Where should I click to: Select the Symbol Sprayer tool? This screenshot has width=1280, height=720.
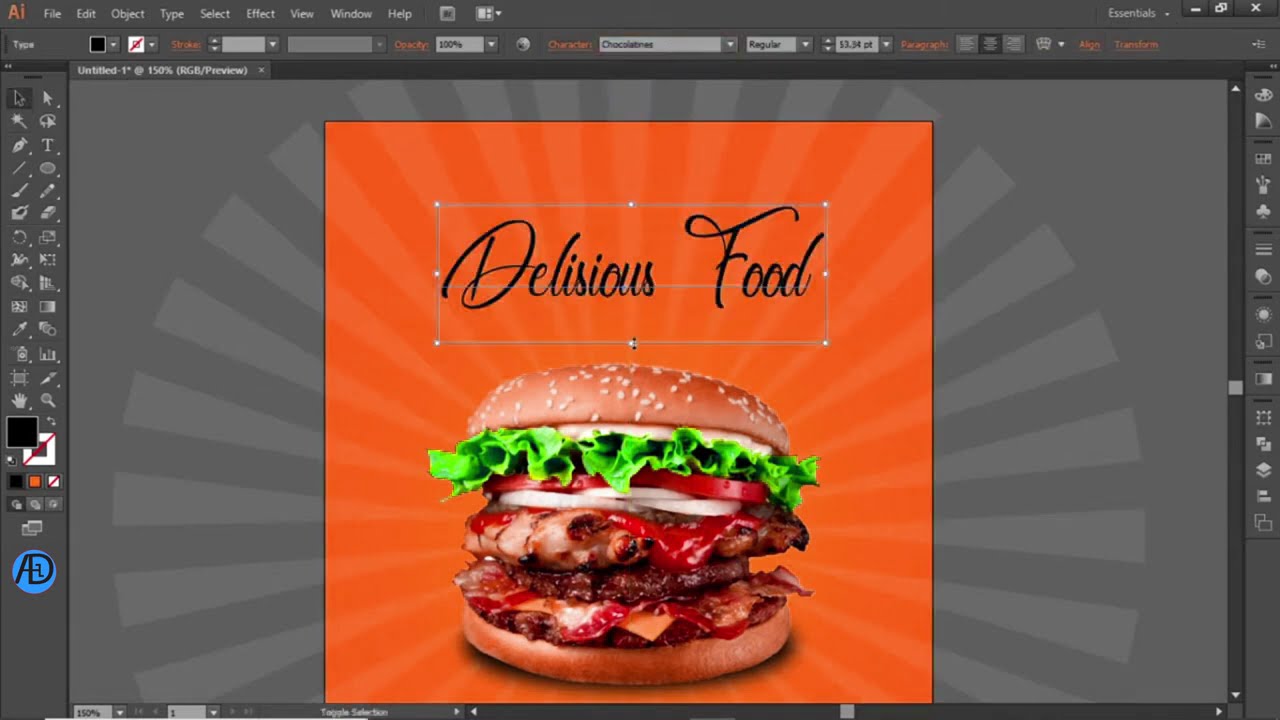[x=19, y=354]
